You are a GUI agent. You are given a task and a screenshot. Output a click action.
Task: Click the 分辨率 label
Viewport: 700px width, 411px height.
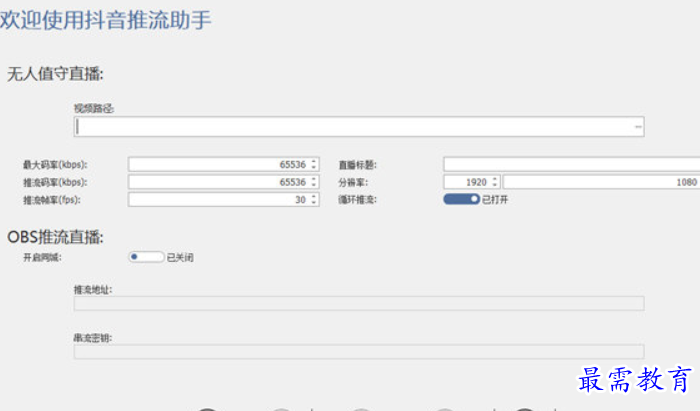coord(353,183)
